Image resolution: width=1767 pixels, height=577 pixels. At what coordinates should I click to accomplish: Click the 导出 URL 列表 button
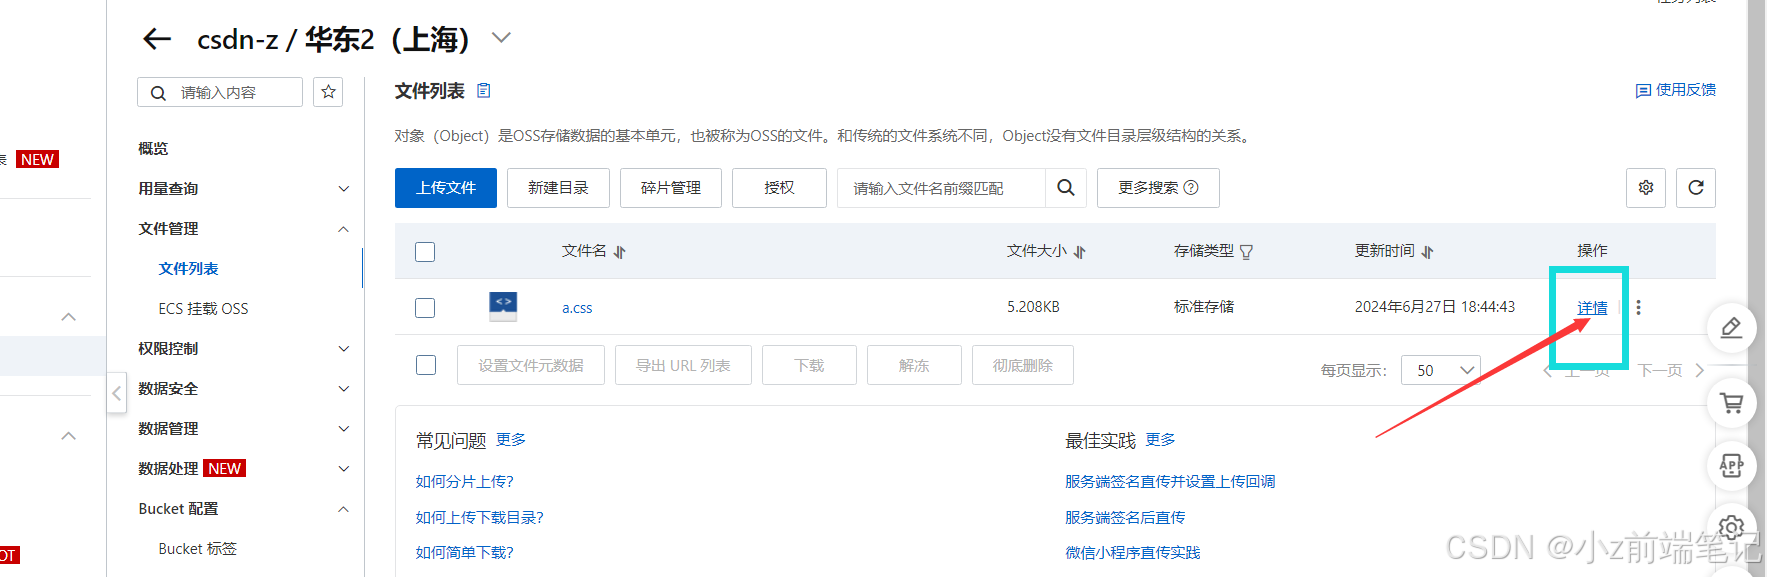coord(683,365)
